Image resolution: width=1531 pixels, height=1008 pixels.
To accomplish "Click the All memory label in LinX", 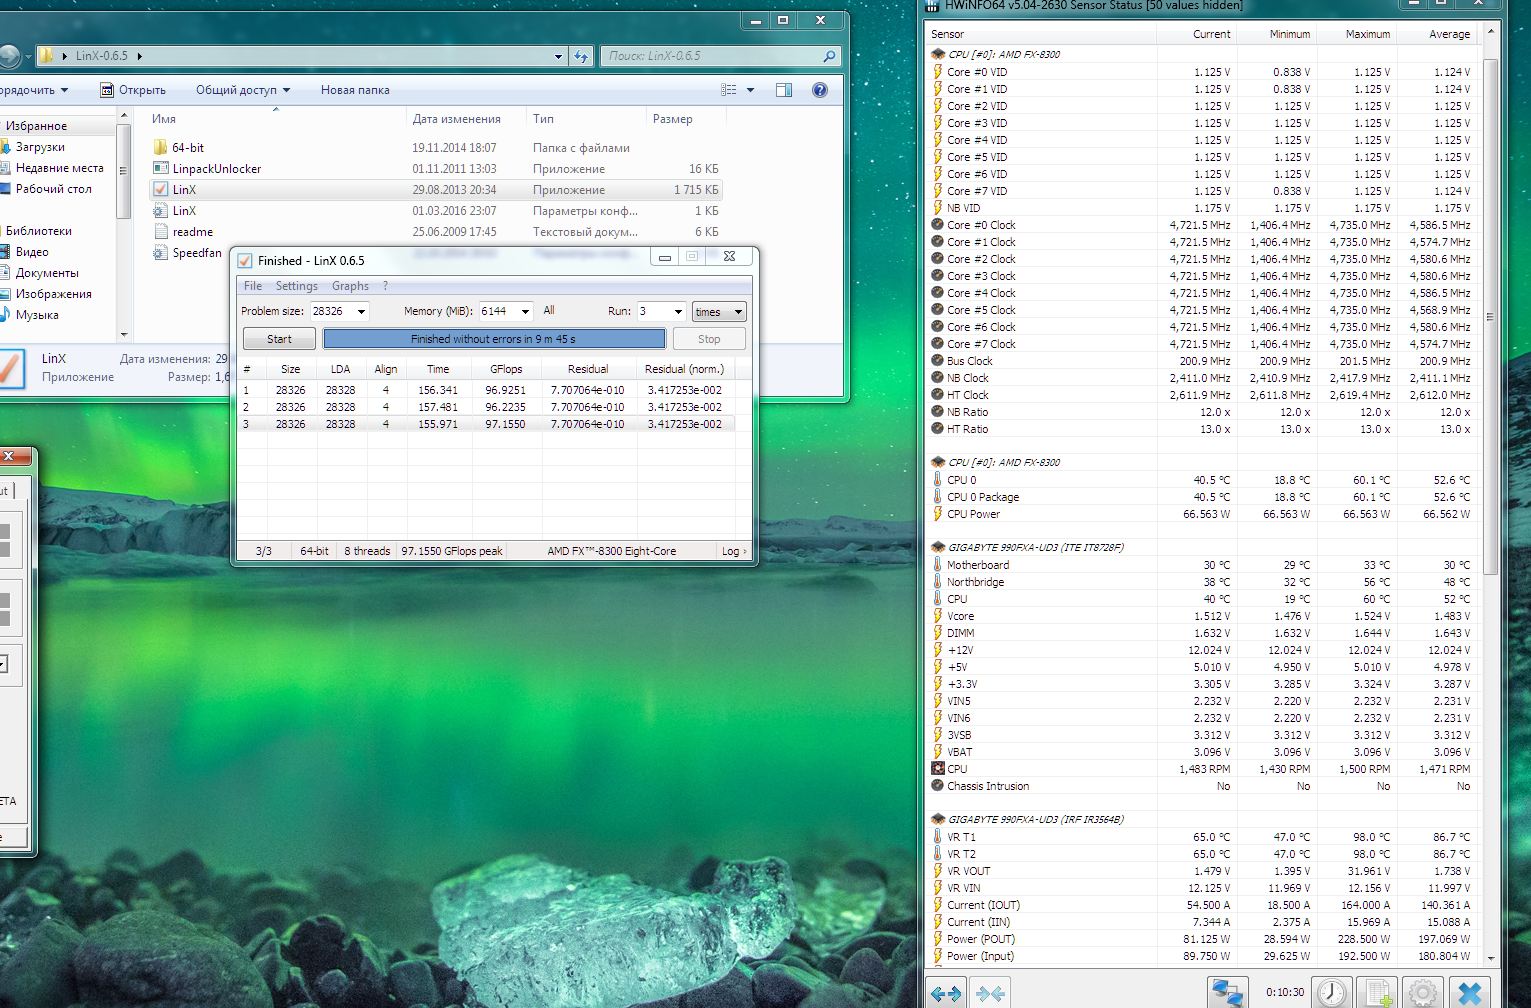I will [549, 310].
